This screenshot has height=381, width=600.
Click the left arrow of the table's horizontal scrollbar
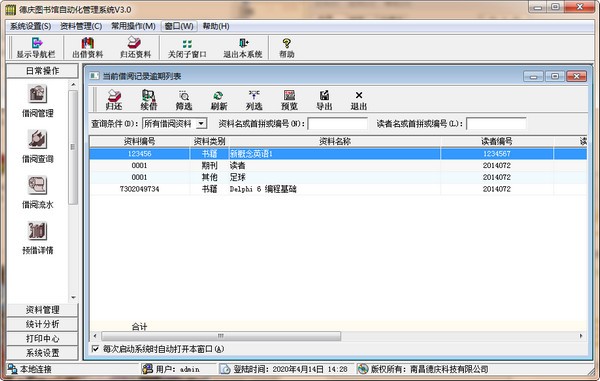[95, 336]
